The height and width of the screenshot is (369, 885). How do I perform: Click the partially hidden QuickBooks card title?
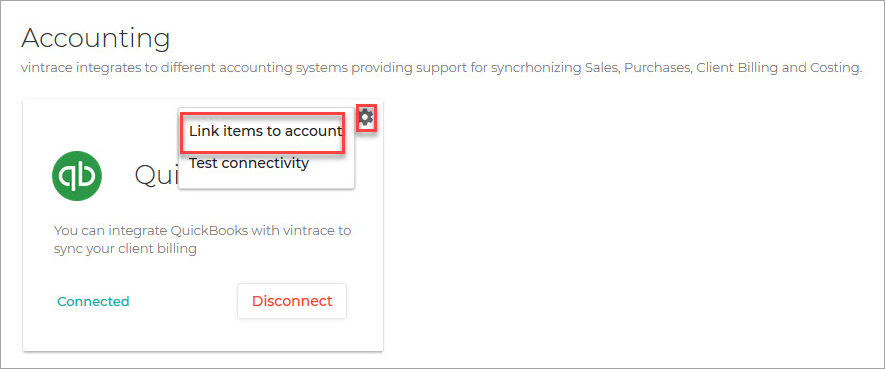pos(156,175)
